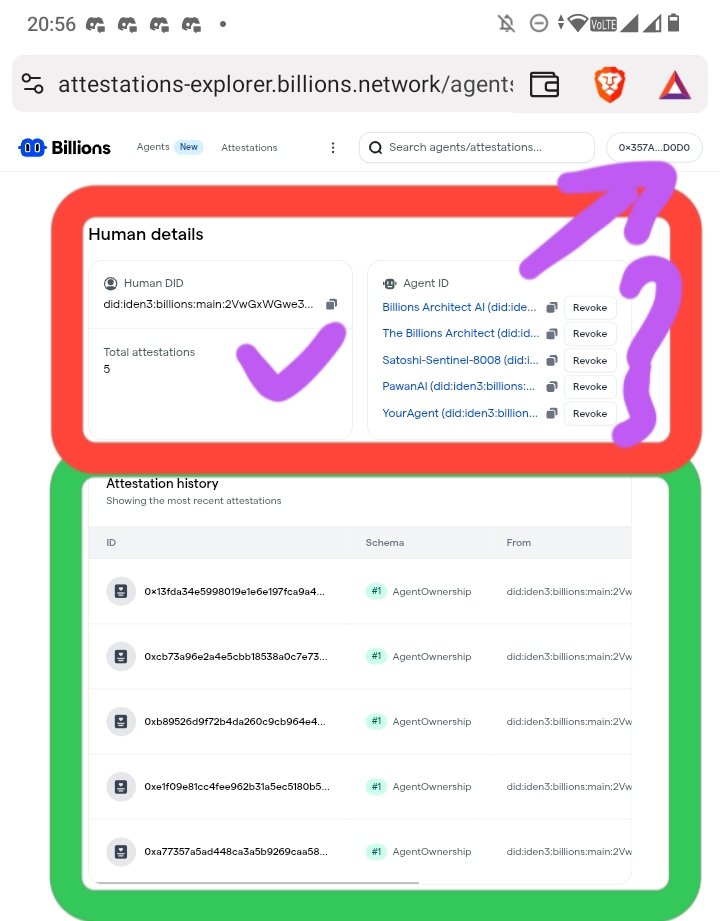Tap the battery status icon
The height and width of the screenshot is (921, 720).
tap(674, 23)
